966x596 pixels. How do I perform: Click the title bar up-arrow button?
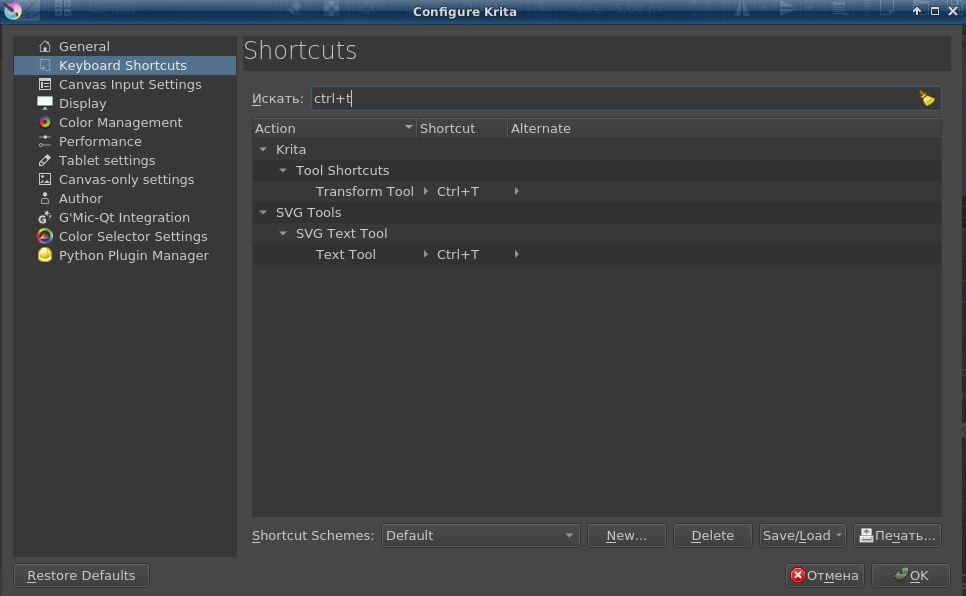917,11
